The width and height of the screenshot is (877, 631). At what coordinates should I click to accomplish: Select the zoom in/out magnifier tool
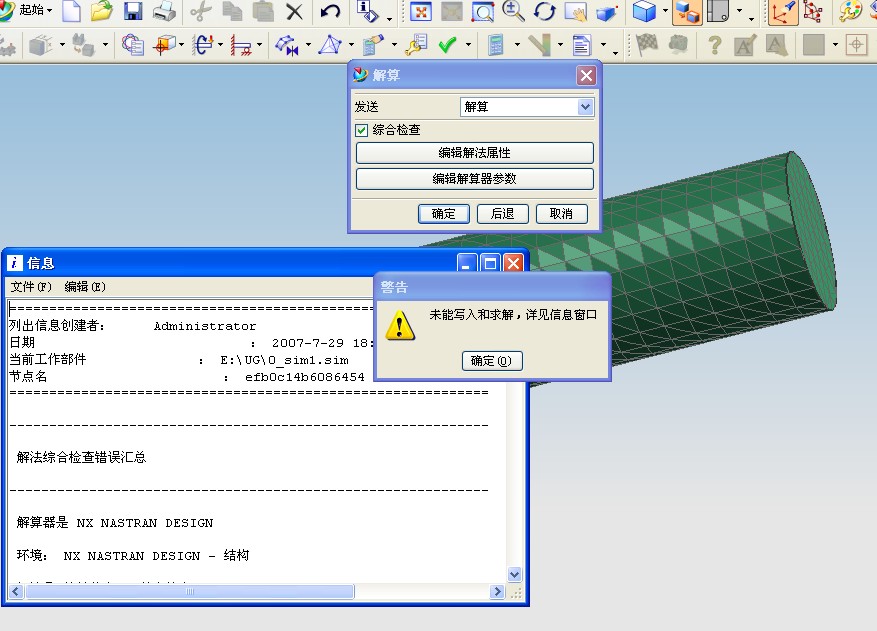pos(513,11)
